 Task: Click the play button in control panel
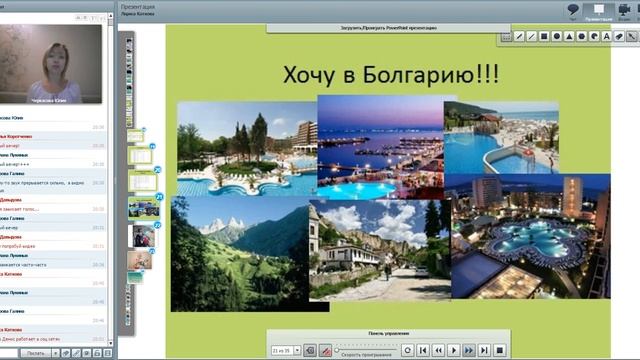453,350
